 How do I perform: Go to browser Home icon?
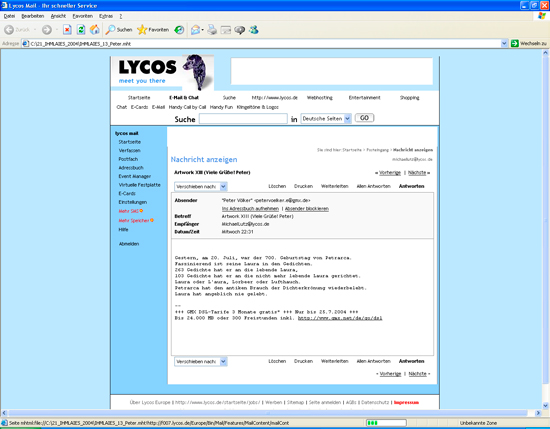(95, 30)
